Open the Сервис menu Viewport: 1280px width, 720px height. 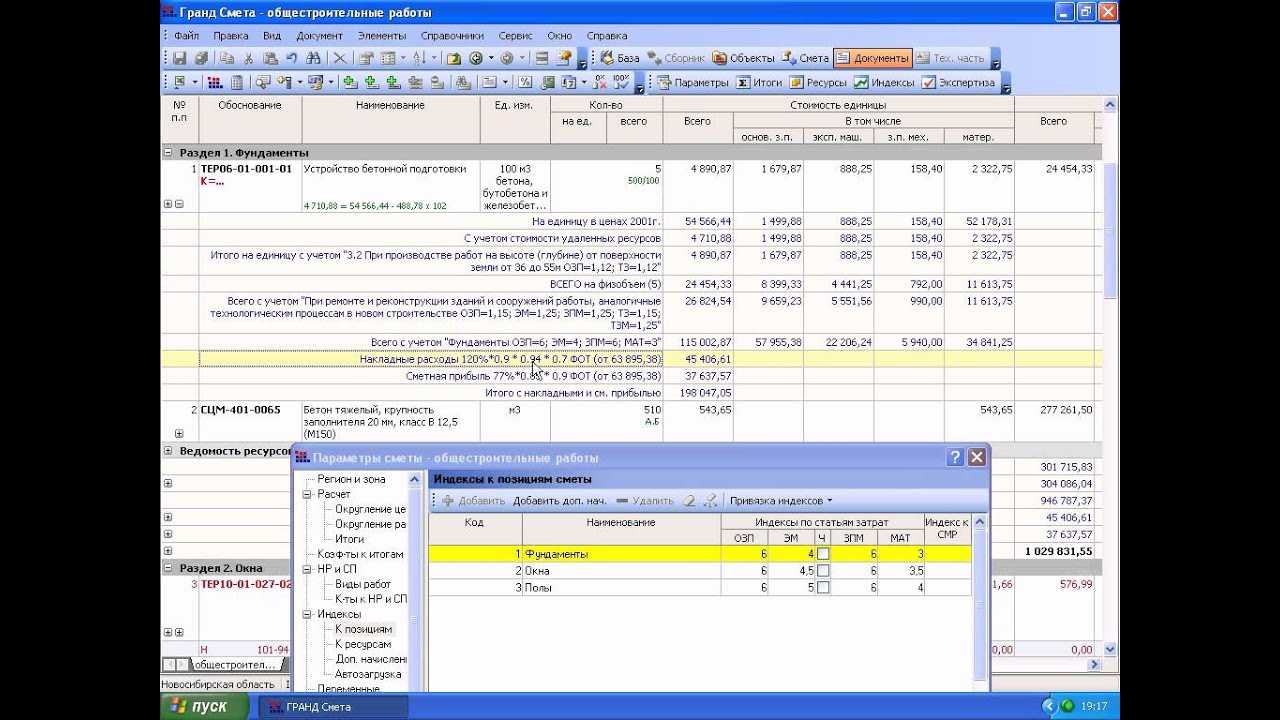click(515, 35)
